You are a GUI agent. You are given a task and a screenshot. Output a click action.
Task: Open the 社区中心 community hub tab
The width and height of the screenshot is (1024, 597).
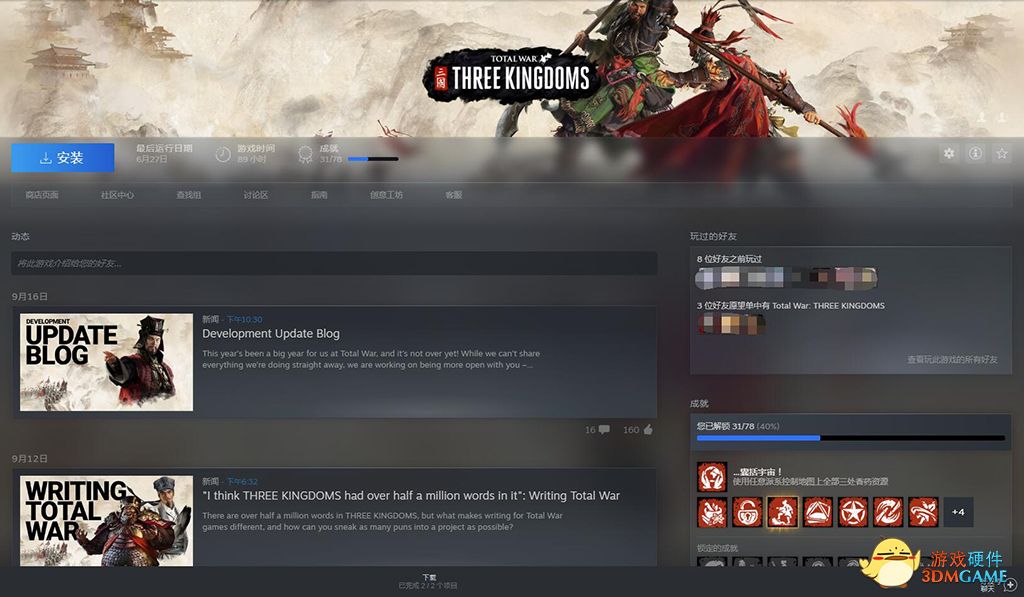point(117,195)
